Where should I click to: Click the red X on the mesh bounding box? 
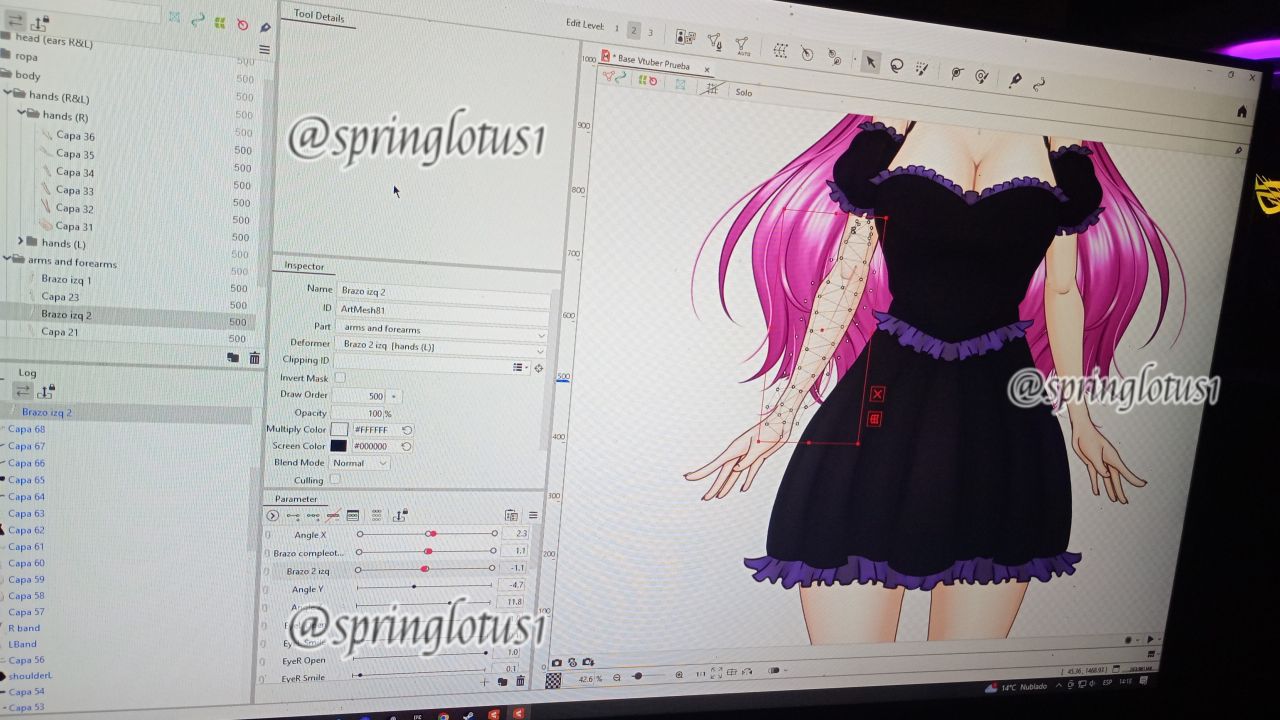point(877,394)
